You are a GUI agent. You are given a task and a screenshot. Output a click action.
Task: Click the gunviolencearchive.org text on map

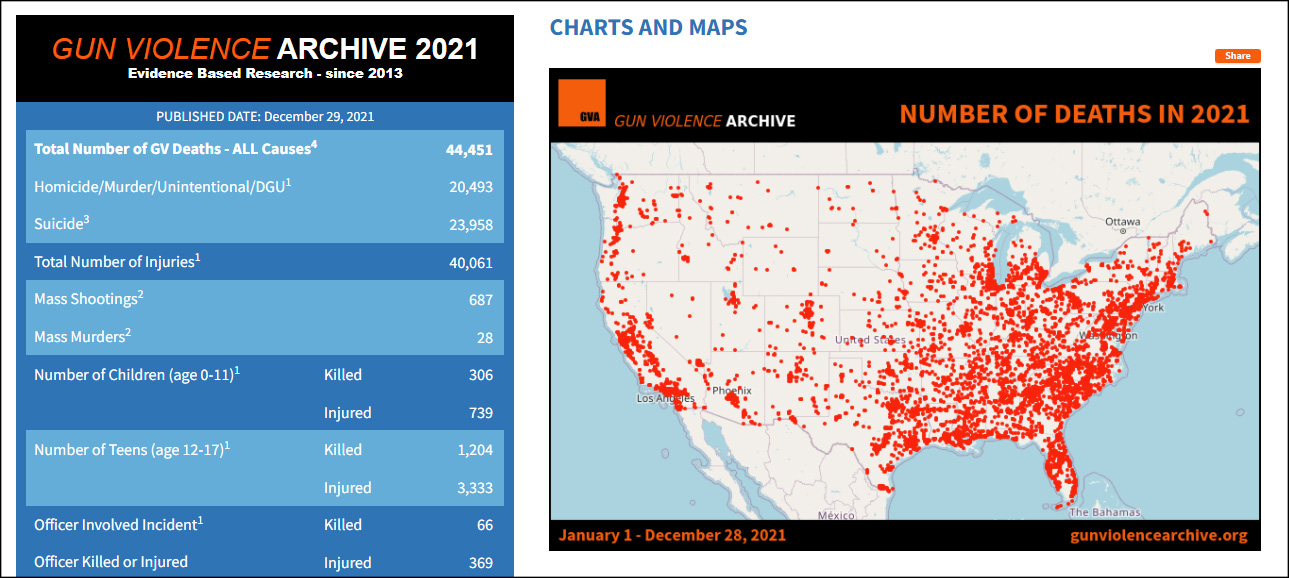[x=1159, y=535]
